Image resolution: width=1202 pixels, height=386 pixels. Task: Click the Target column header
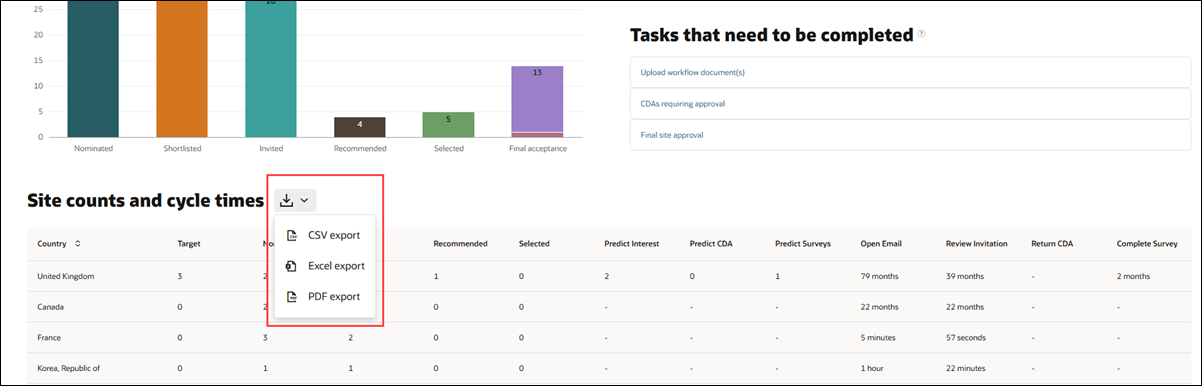click(188, 243)
